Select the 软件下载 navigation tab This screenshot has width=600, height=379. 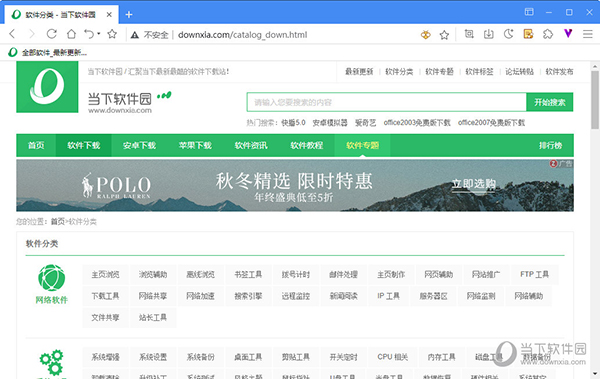(84, 145)
